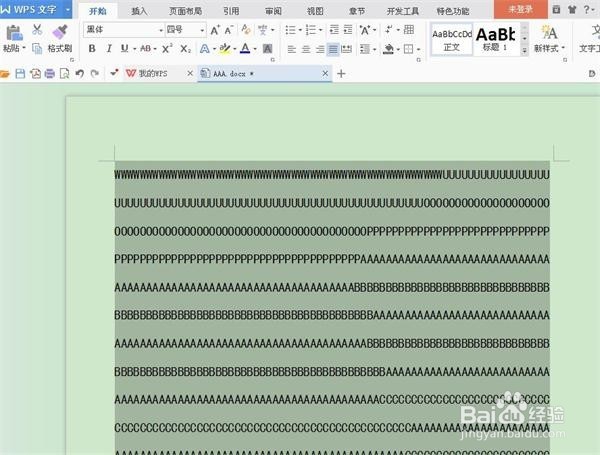Add a new document tab
This screenshot has width=600, height=455.
click(341, 73)
